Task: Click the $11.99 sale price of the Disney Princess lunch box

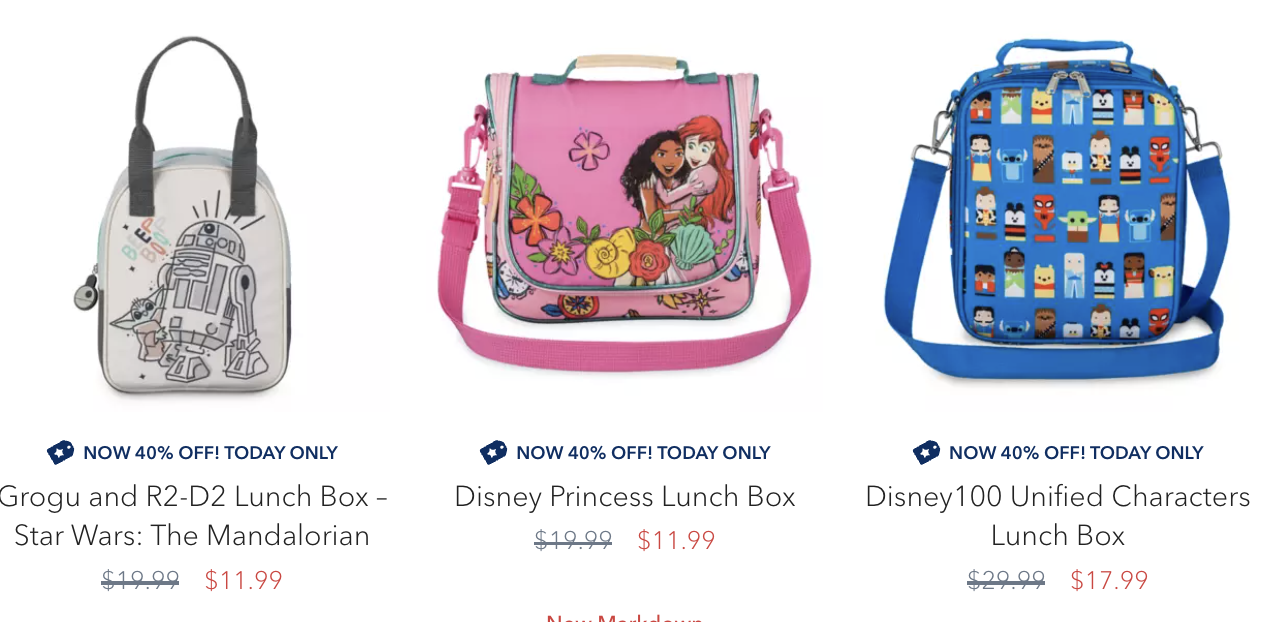Action: point(677,541)
